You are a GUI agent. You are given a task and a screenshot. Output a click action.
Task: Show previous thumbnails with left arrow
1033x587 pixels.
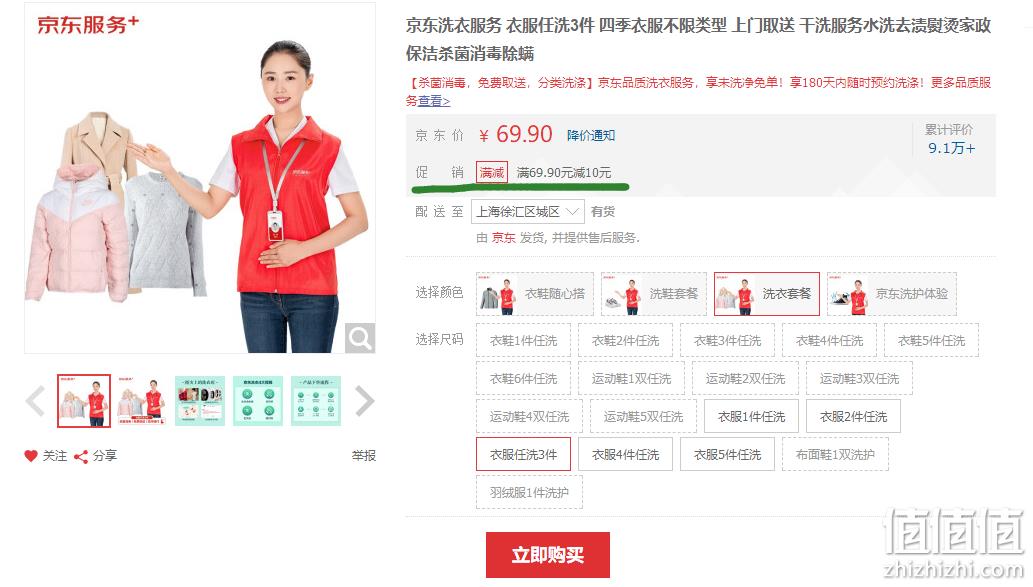pyautogui.click(x=36, y=401)
